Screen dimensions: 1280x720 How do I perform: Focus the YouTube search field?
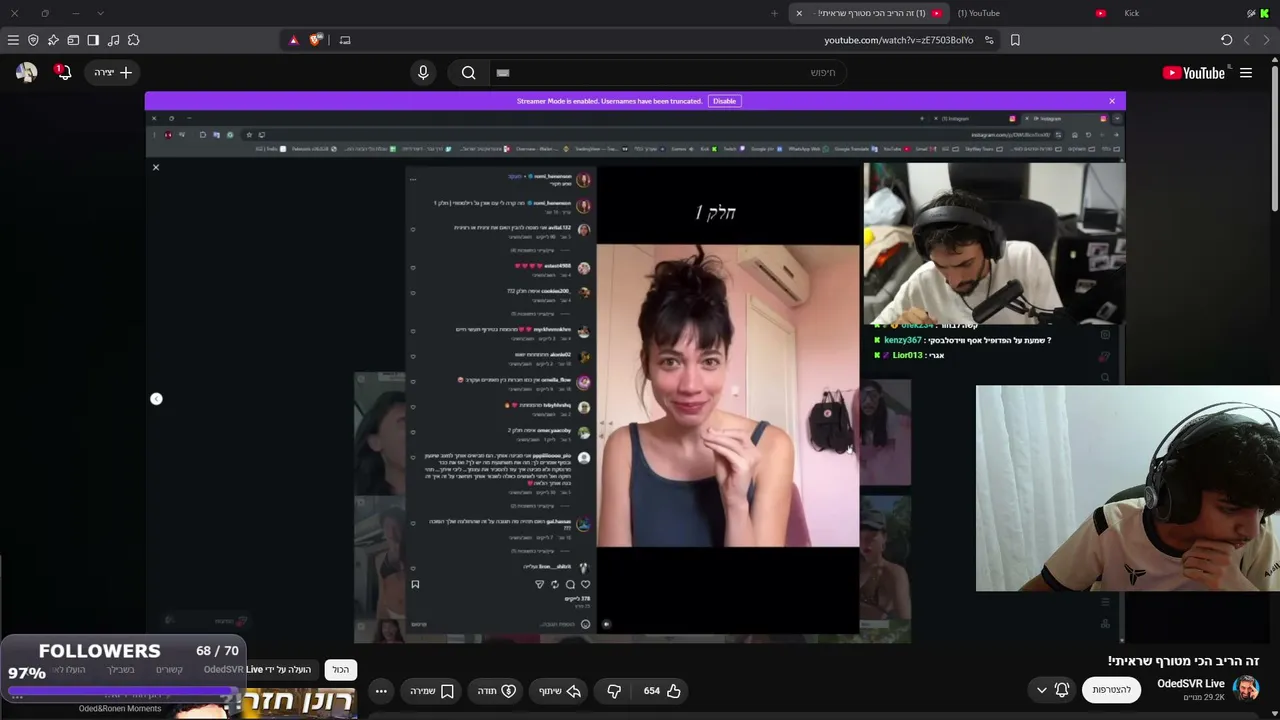(668, 72)
